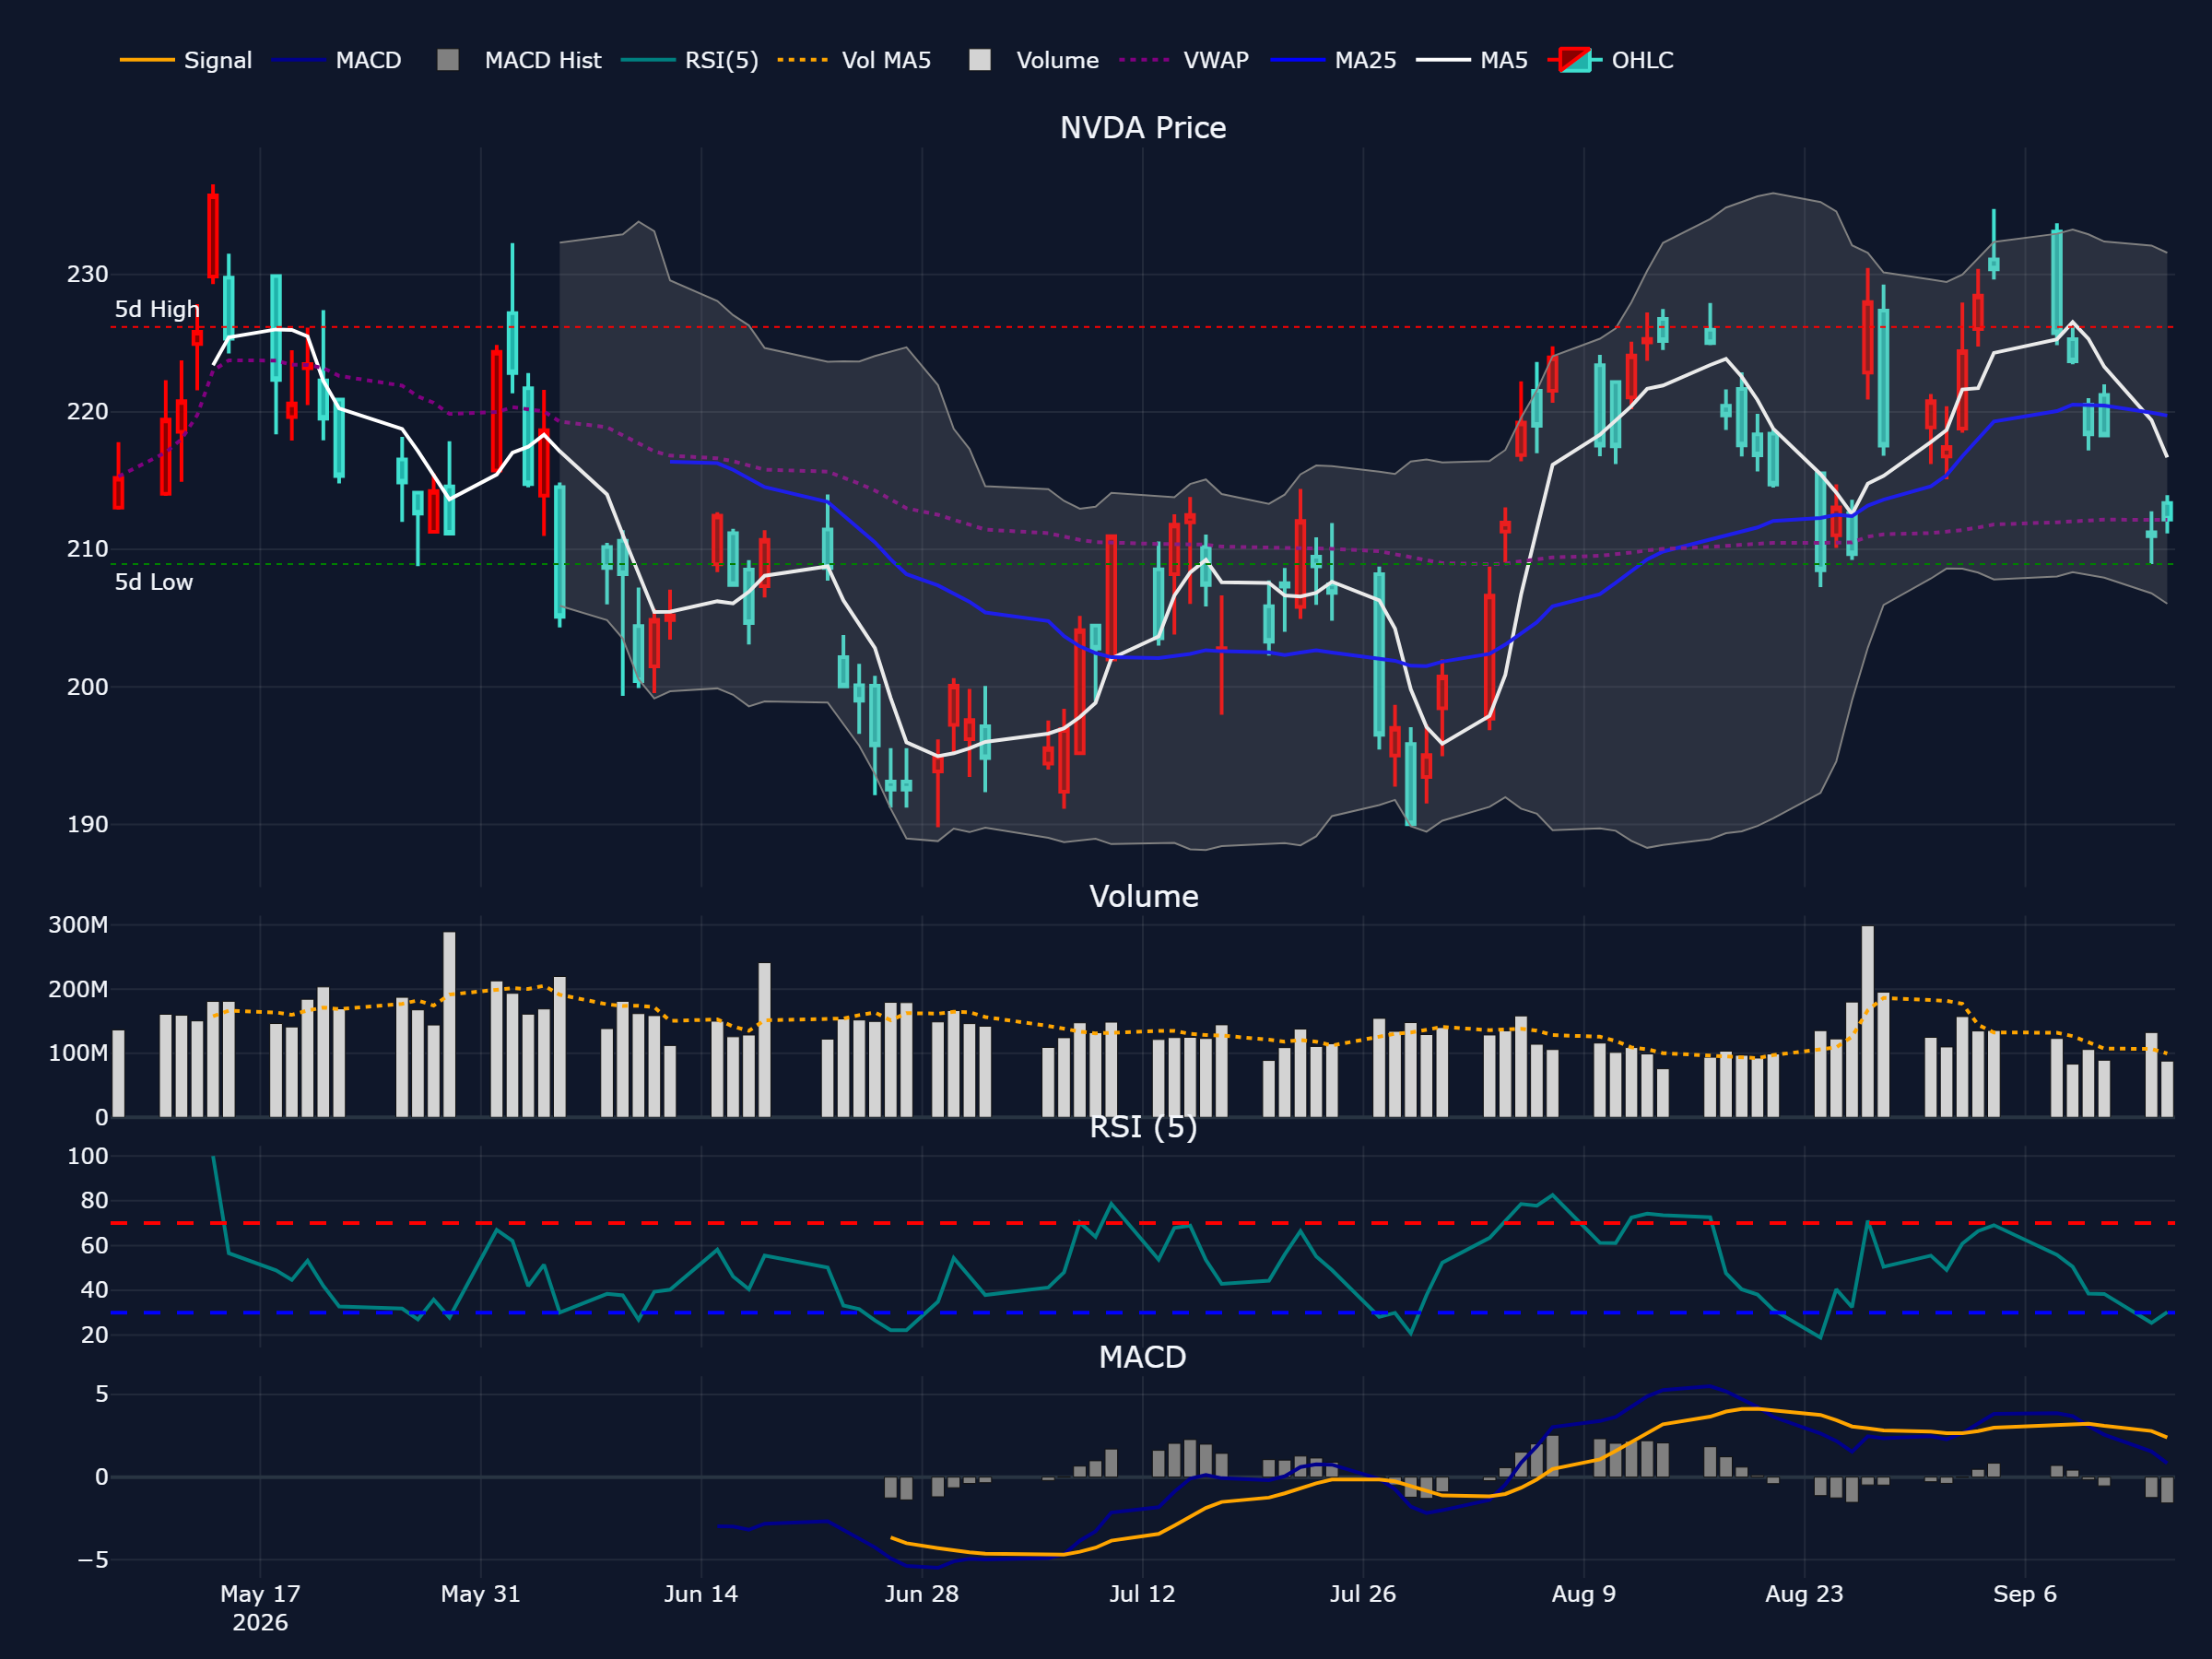The image size is (2212, 1659).
Task: Click the "May 17" date axis label
Action: [x=260, y=1594]
